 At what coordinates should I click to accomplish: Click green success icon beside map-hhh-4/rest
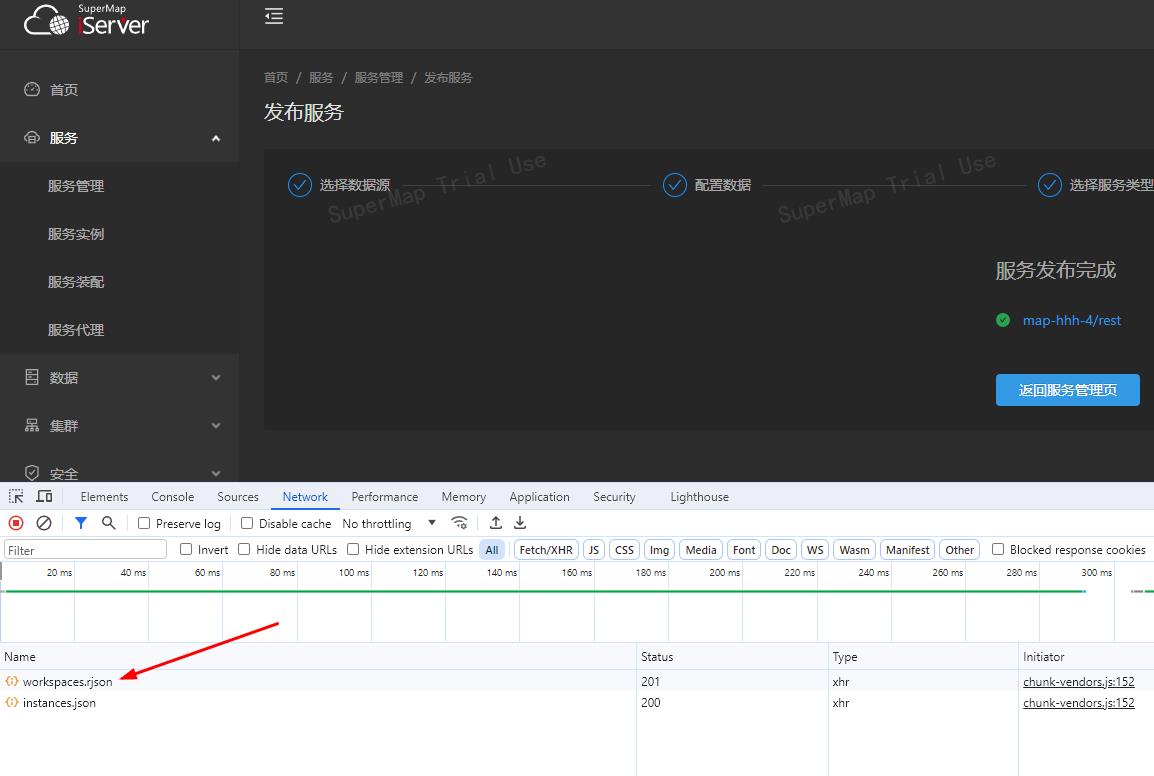click(1002, 320)
